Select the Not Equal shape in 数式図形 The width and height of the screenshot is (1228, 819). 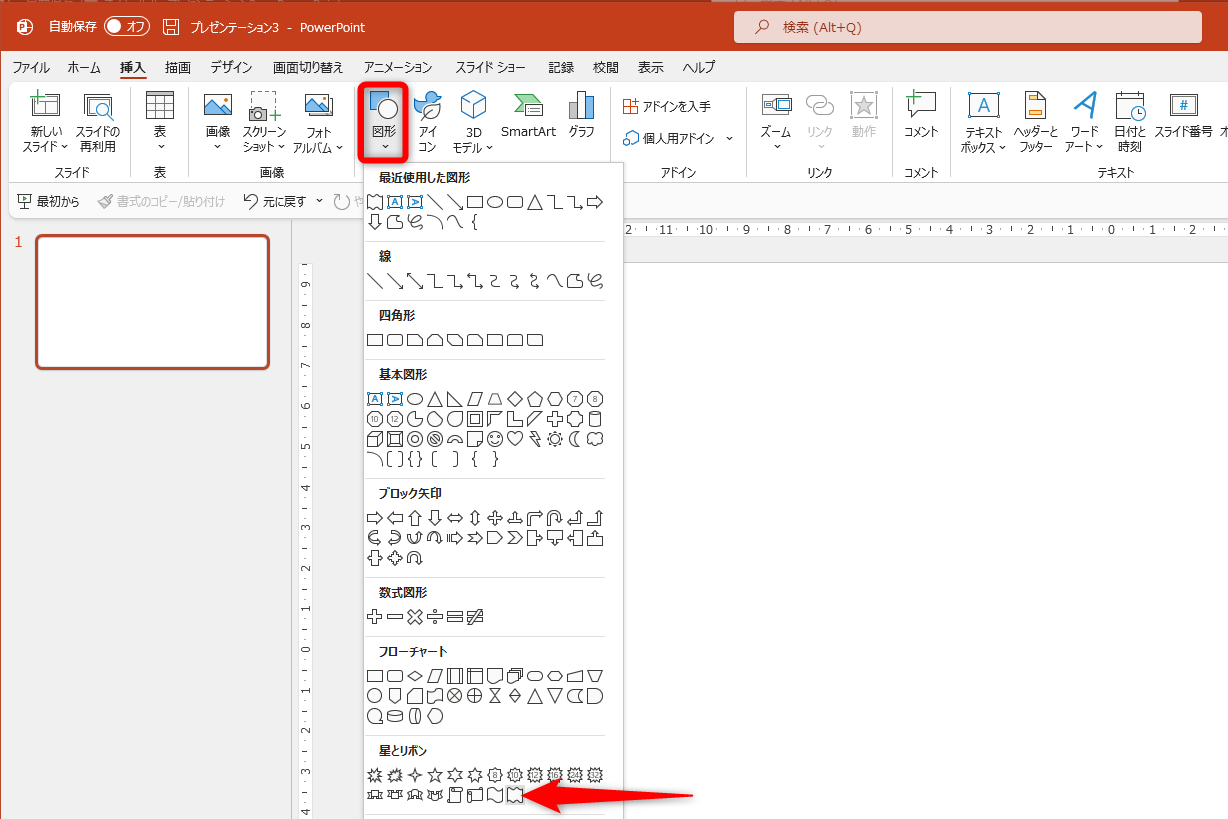coord(475,617)
